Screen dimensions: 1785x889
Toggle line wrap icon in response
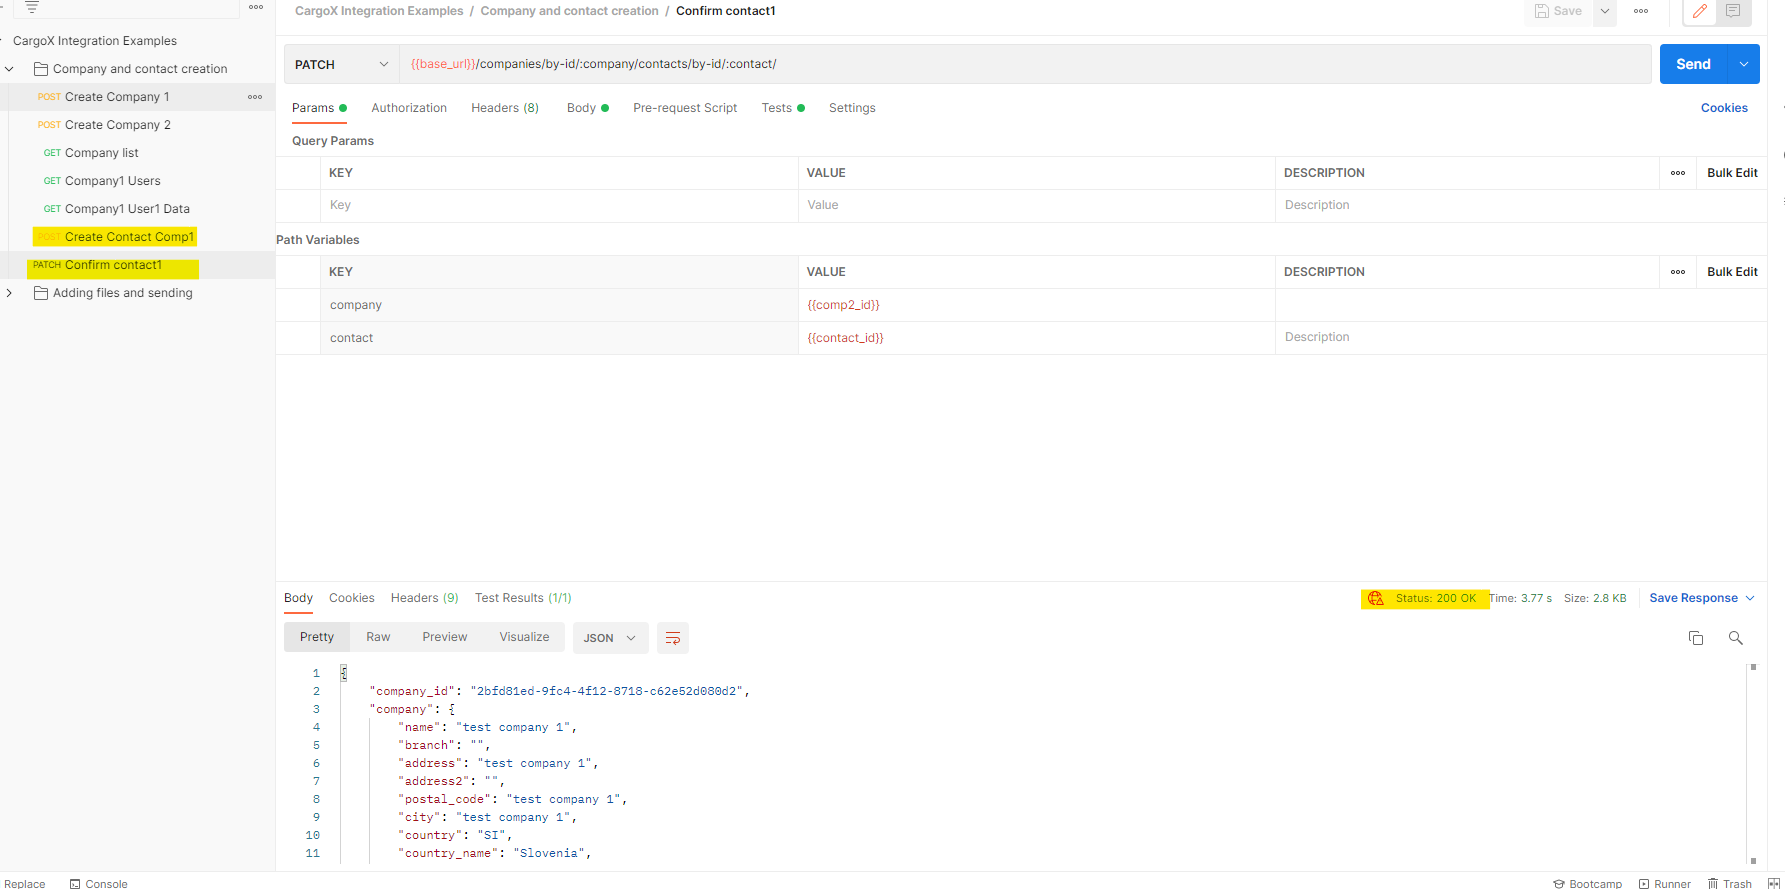(x=673, y=638)
